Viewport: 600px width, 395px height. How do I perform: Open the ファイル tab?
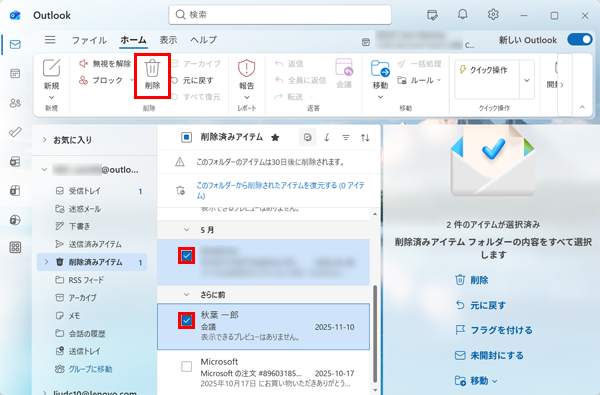pos(89,40)
